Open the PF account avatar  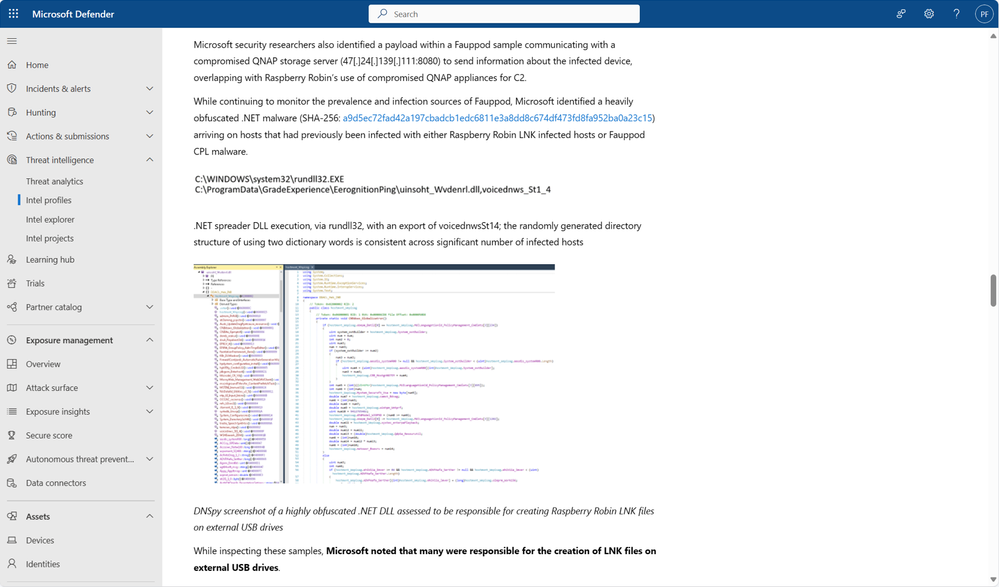point(984,14)
